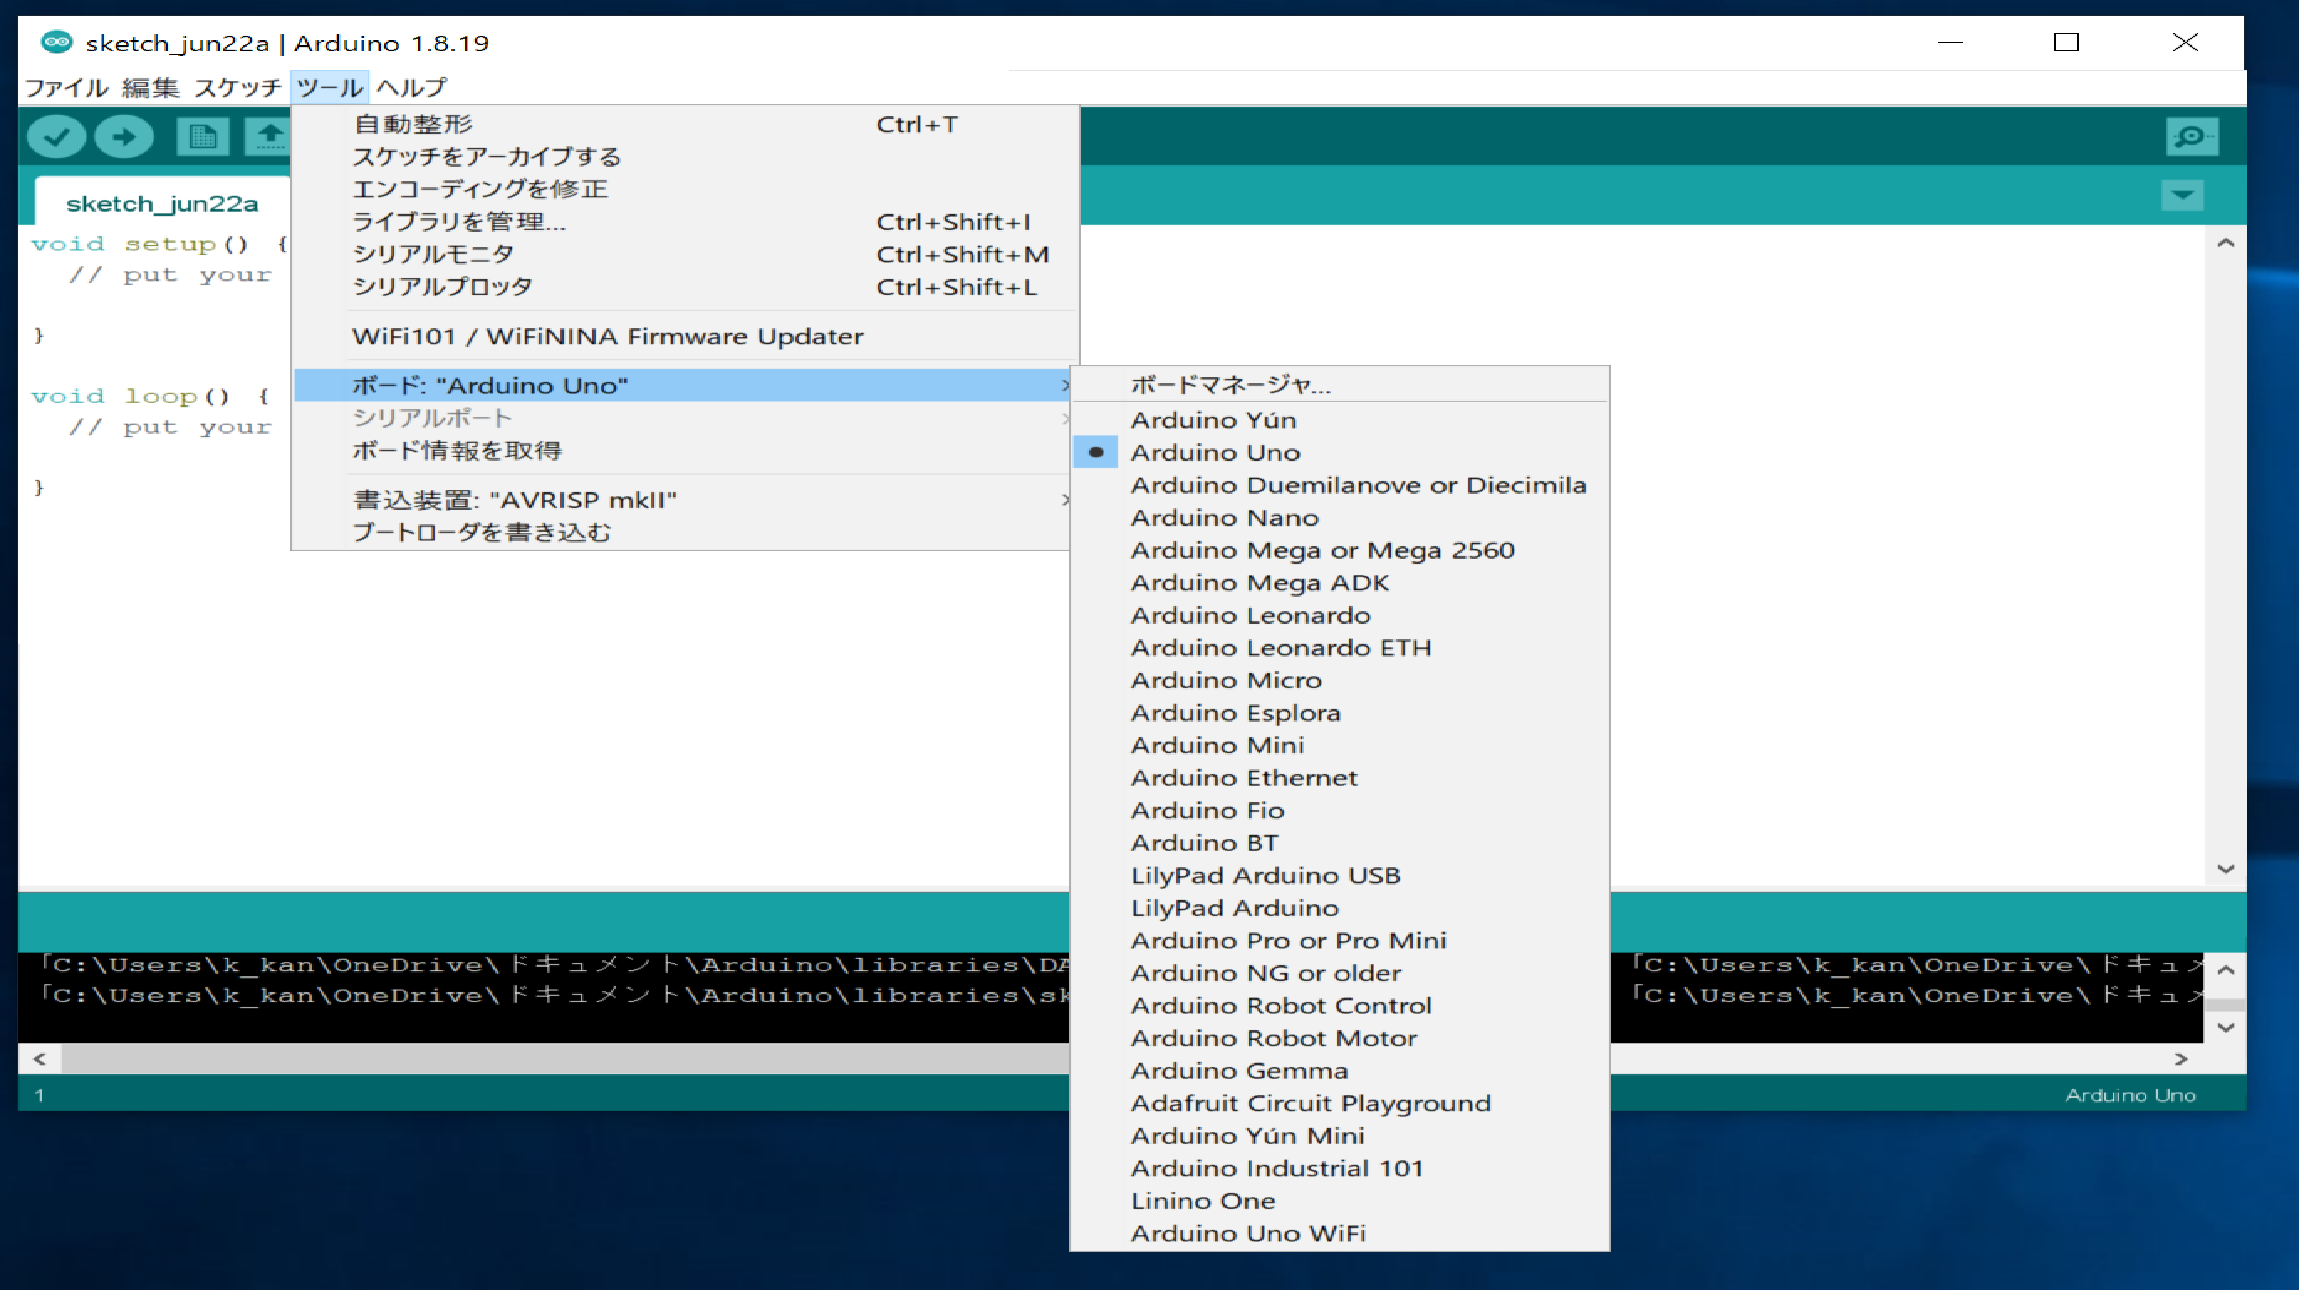
Task: Click the Upload arrow toolbar button
Action: (x=124, y=137)
